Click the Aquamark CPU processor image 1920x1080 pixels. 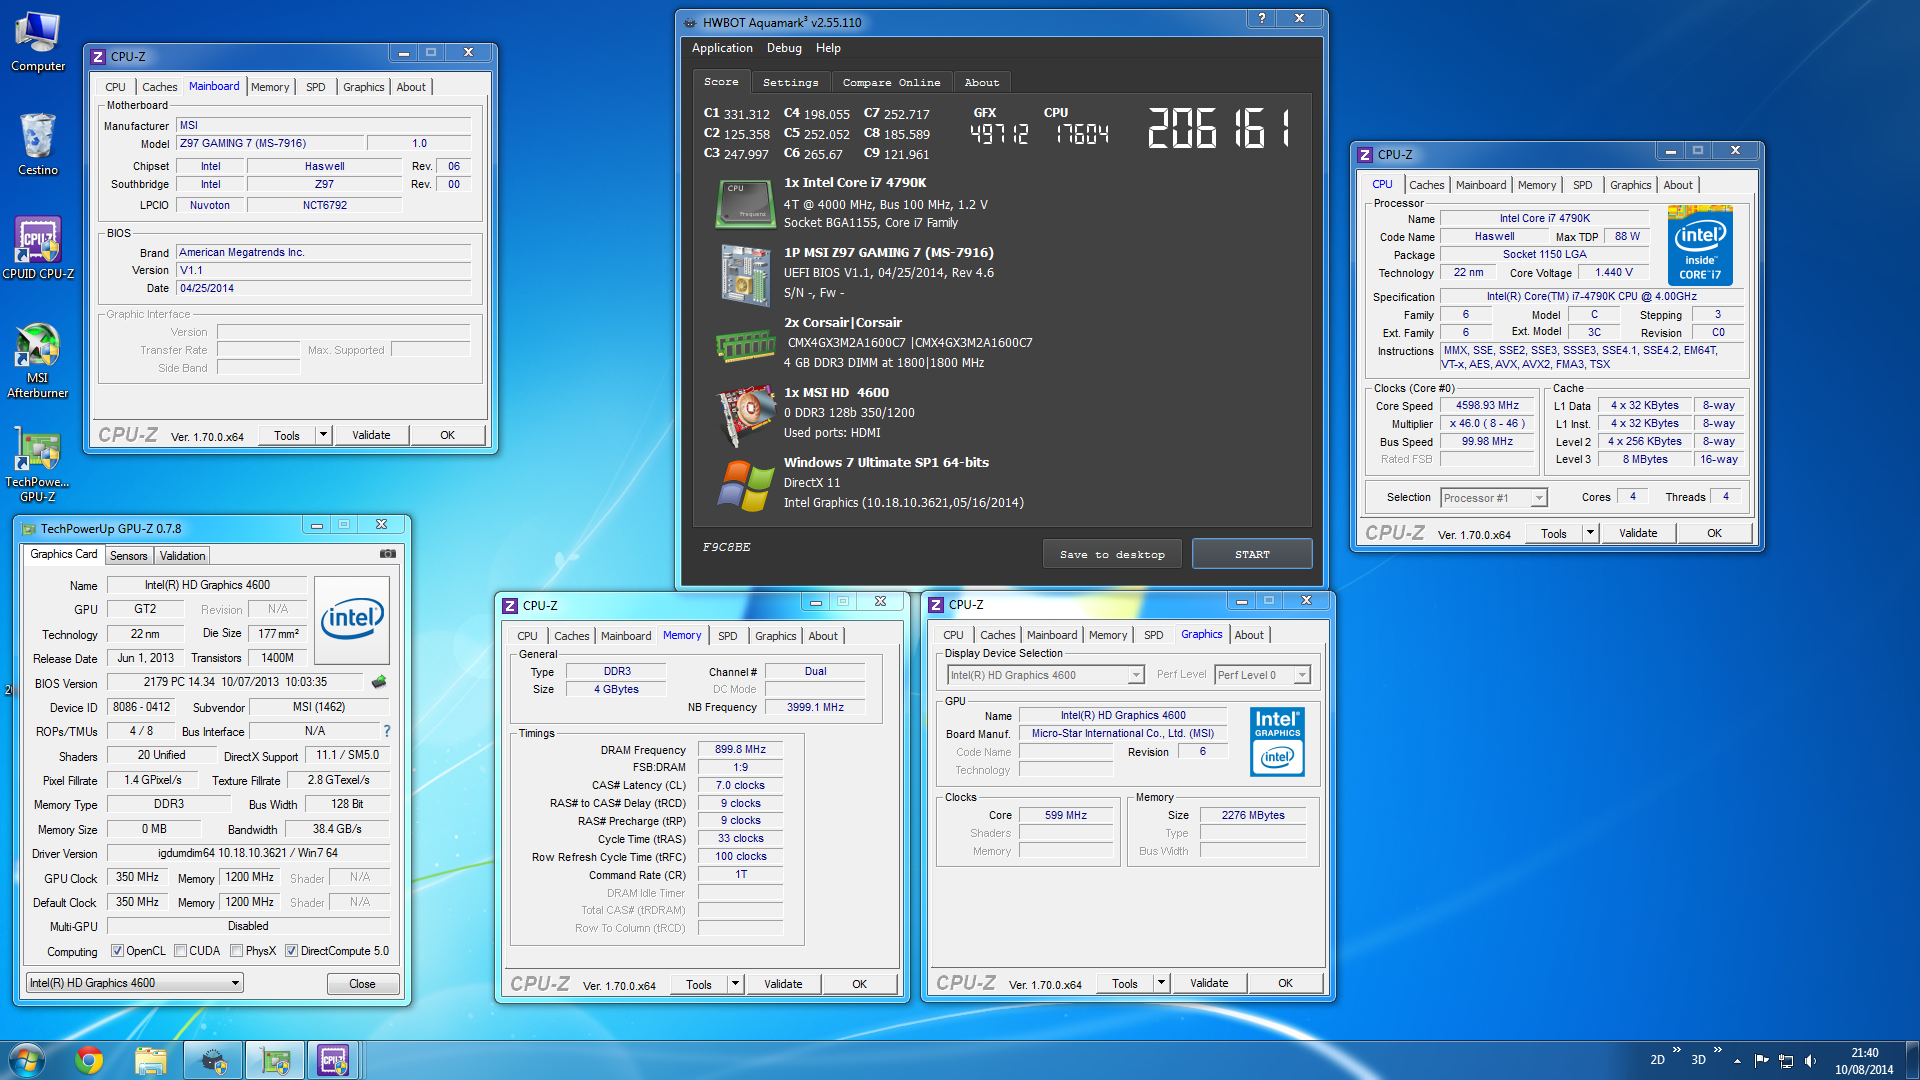(x=745, y=203)
